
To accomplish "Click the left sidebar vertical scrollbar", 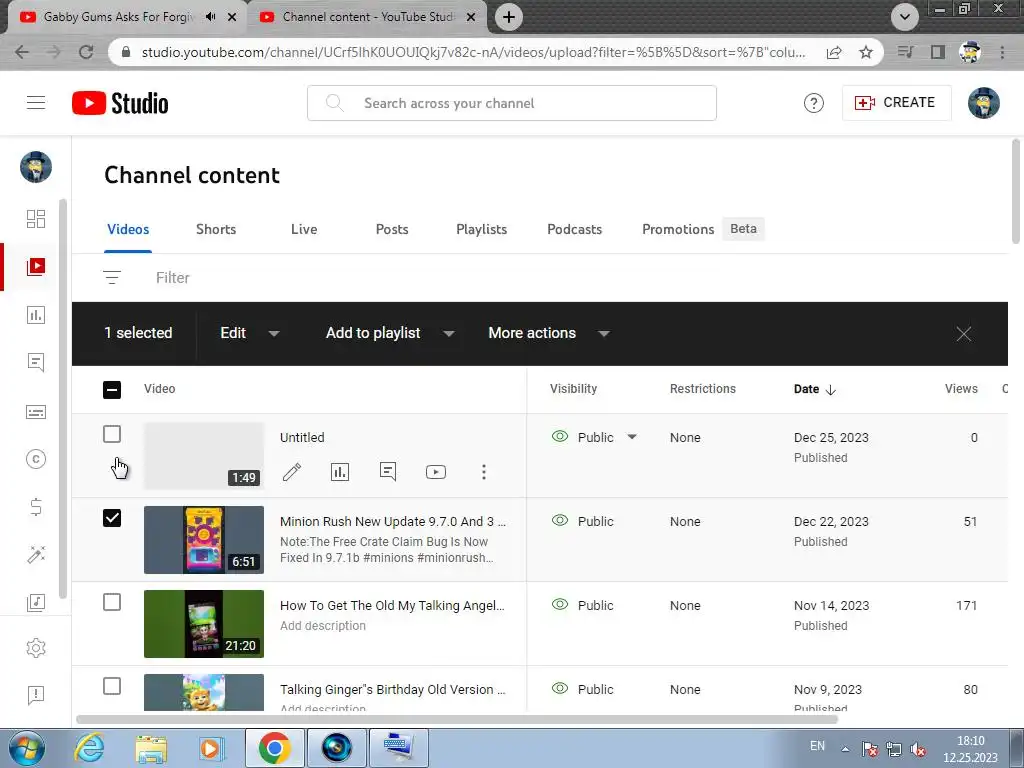I will point(63,398).
